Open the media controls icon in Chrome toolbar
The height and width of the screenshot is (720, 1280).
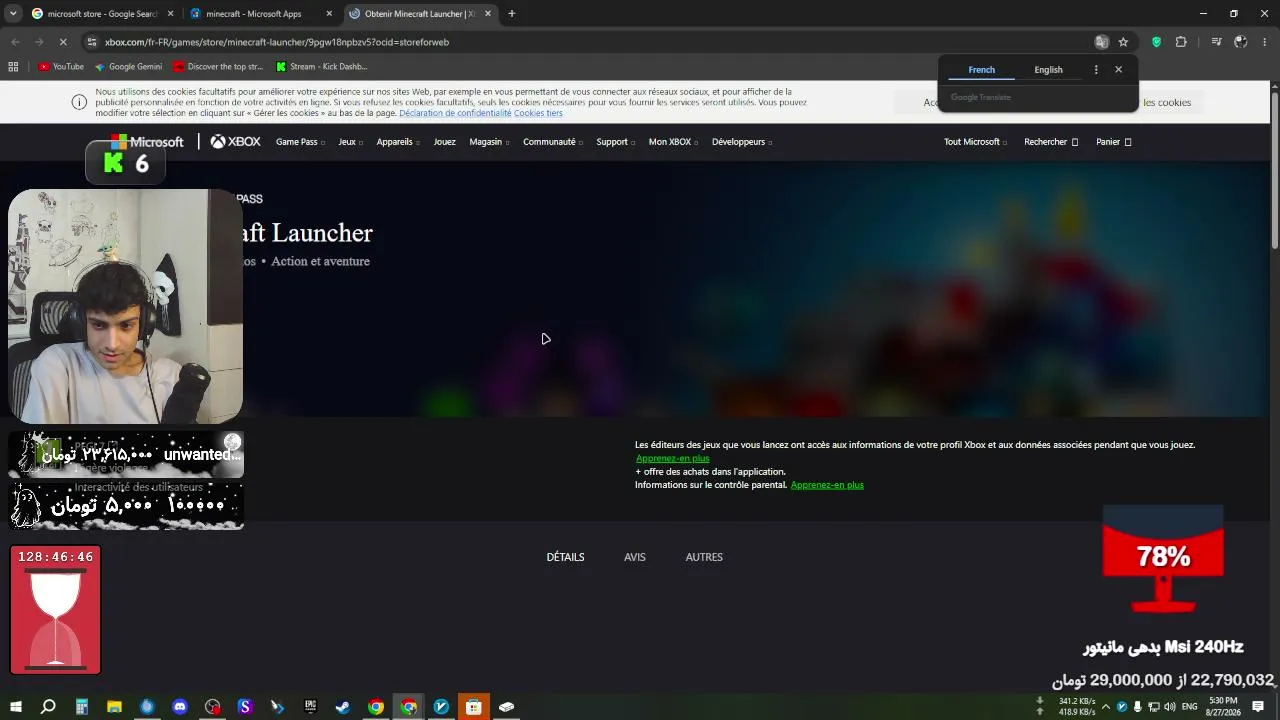point(1216,42)
